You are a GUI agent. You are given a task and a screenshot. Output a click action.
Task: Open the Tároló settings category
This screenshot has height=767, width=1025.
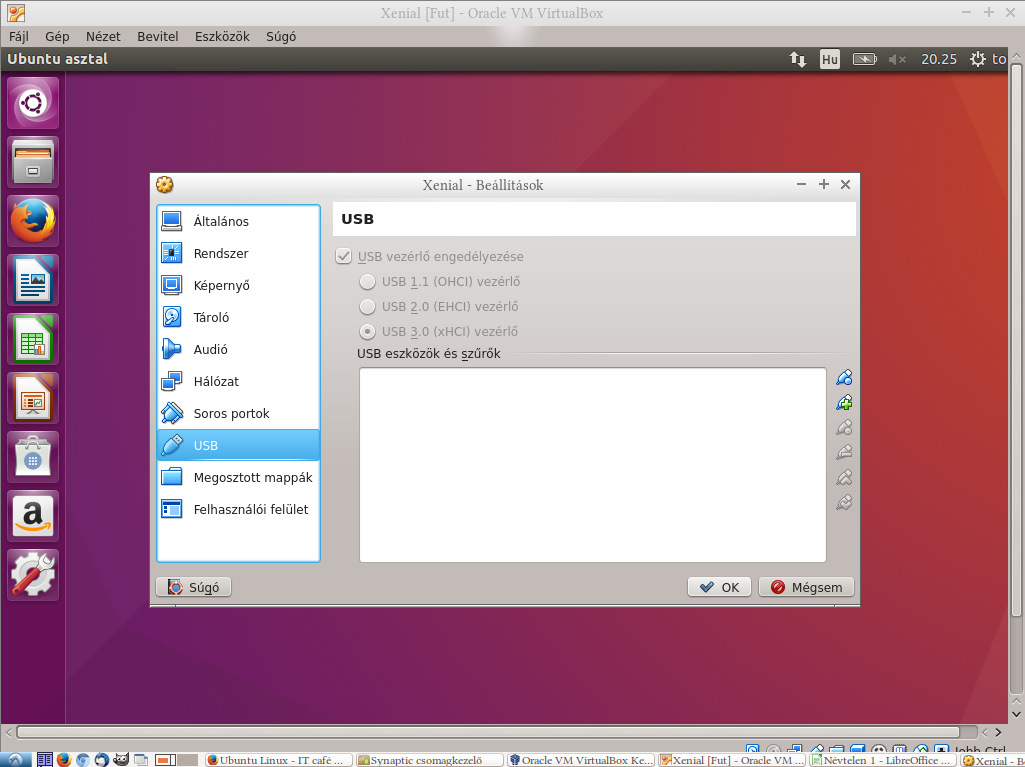238,317
